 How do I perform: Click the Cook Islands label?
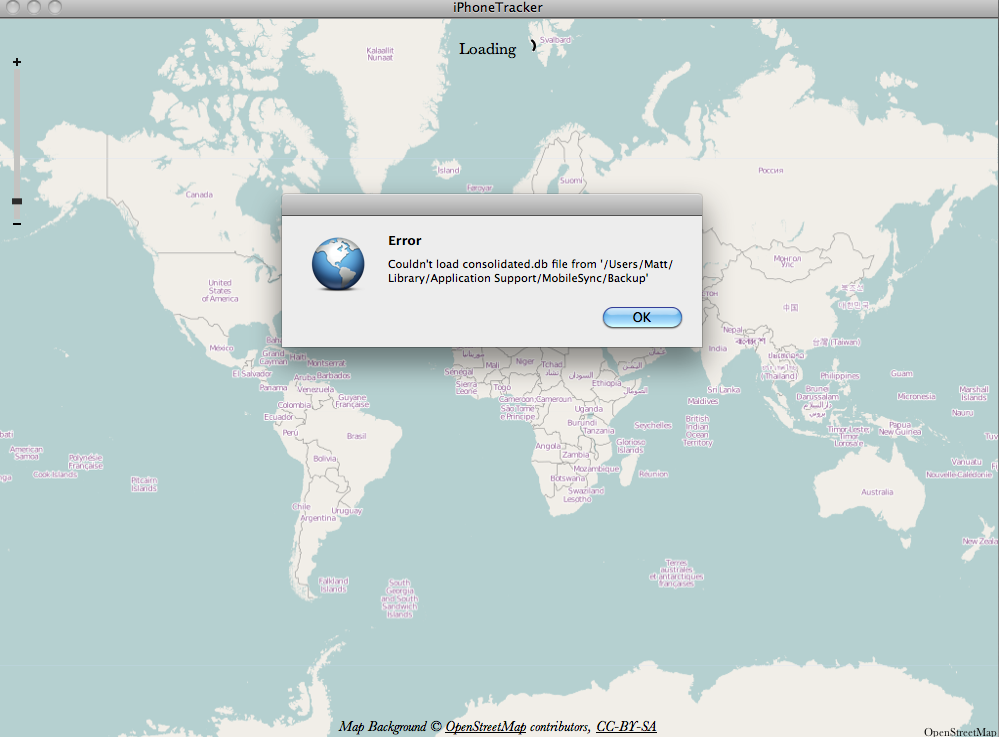click(x=55, y=474)
